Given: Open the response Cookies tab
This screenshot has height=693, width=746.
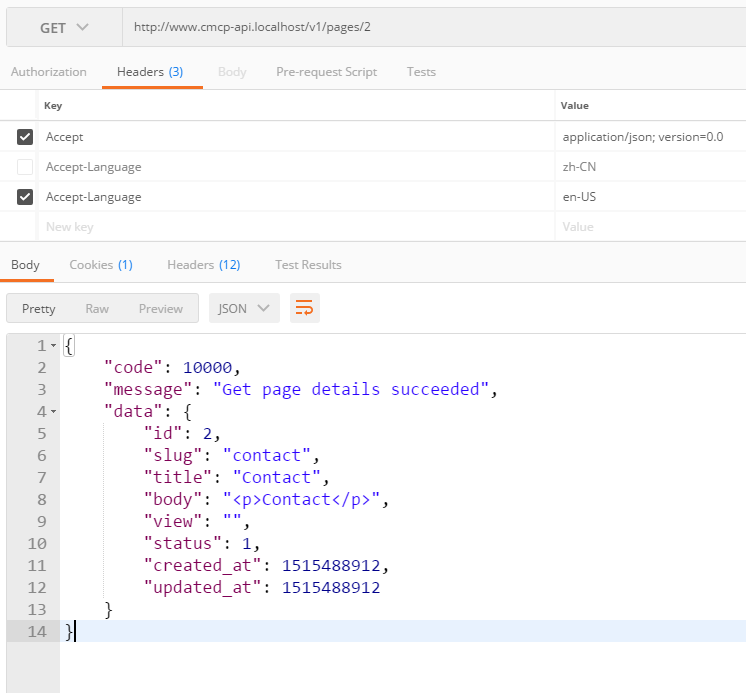Looking at the screenshot, I should (100, 265).
